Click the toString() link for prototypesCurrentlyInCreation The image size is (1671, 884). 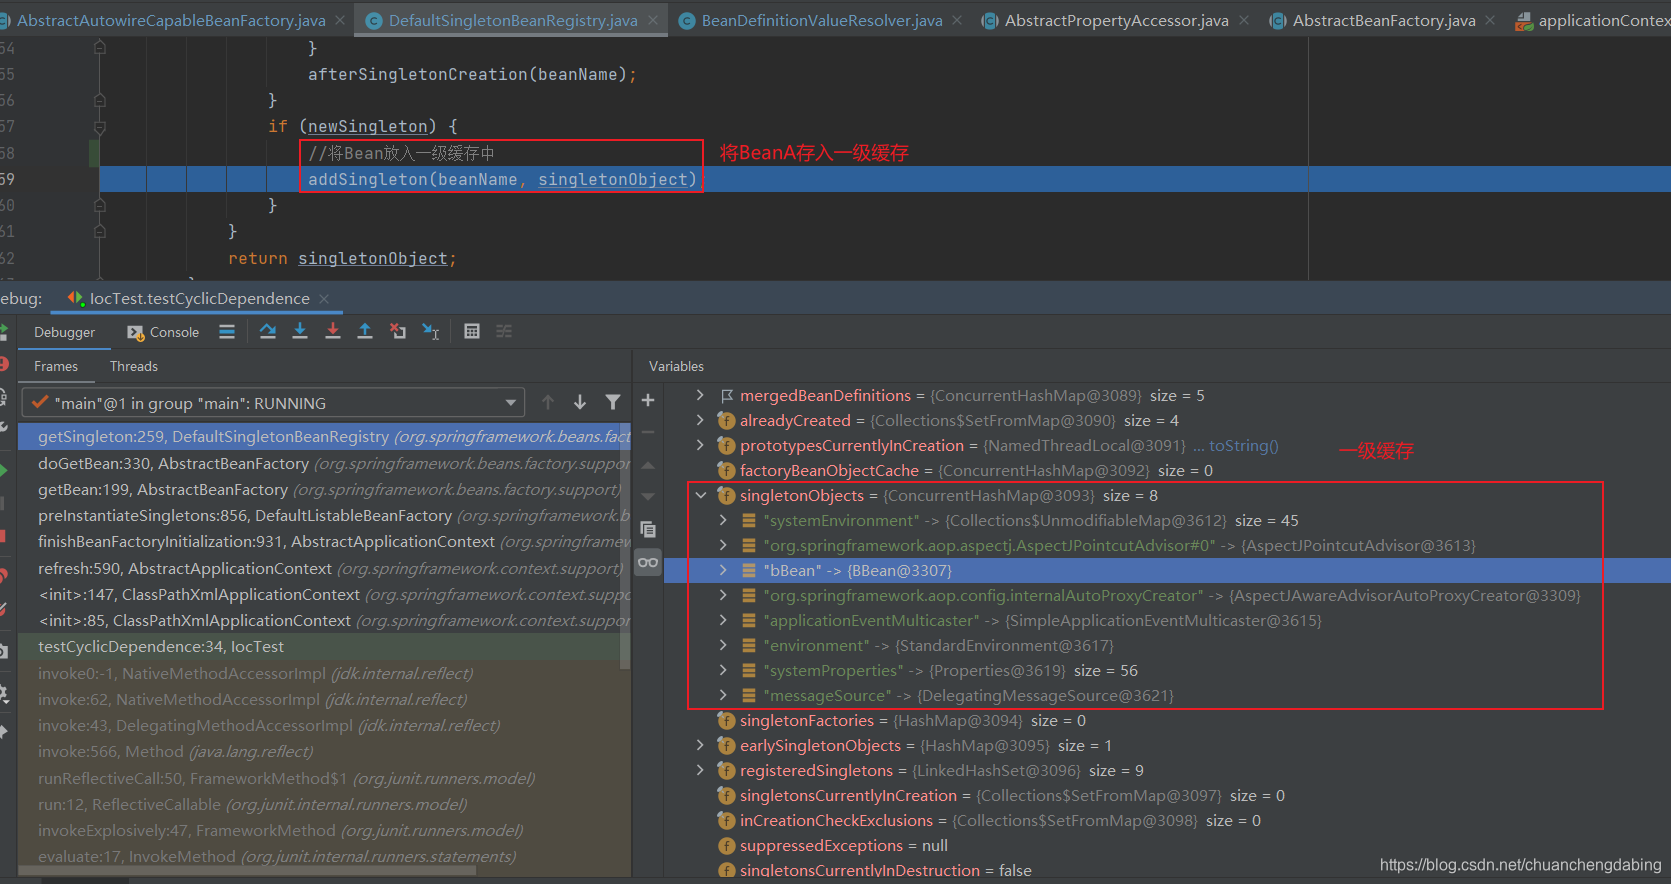1243,445
